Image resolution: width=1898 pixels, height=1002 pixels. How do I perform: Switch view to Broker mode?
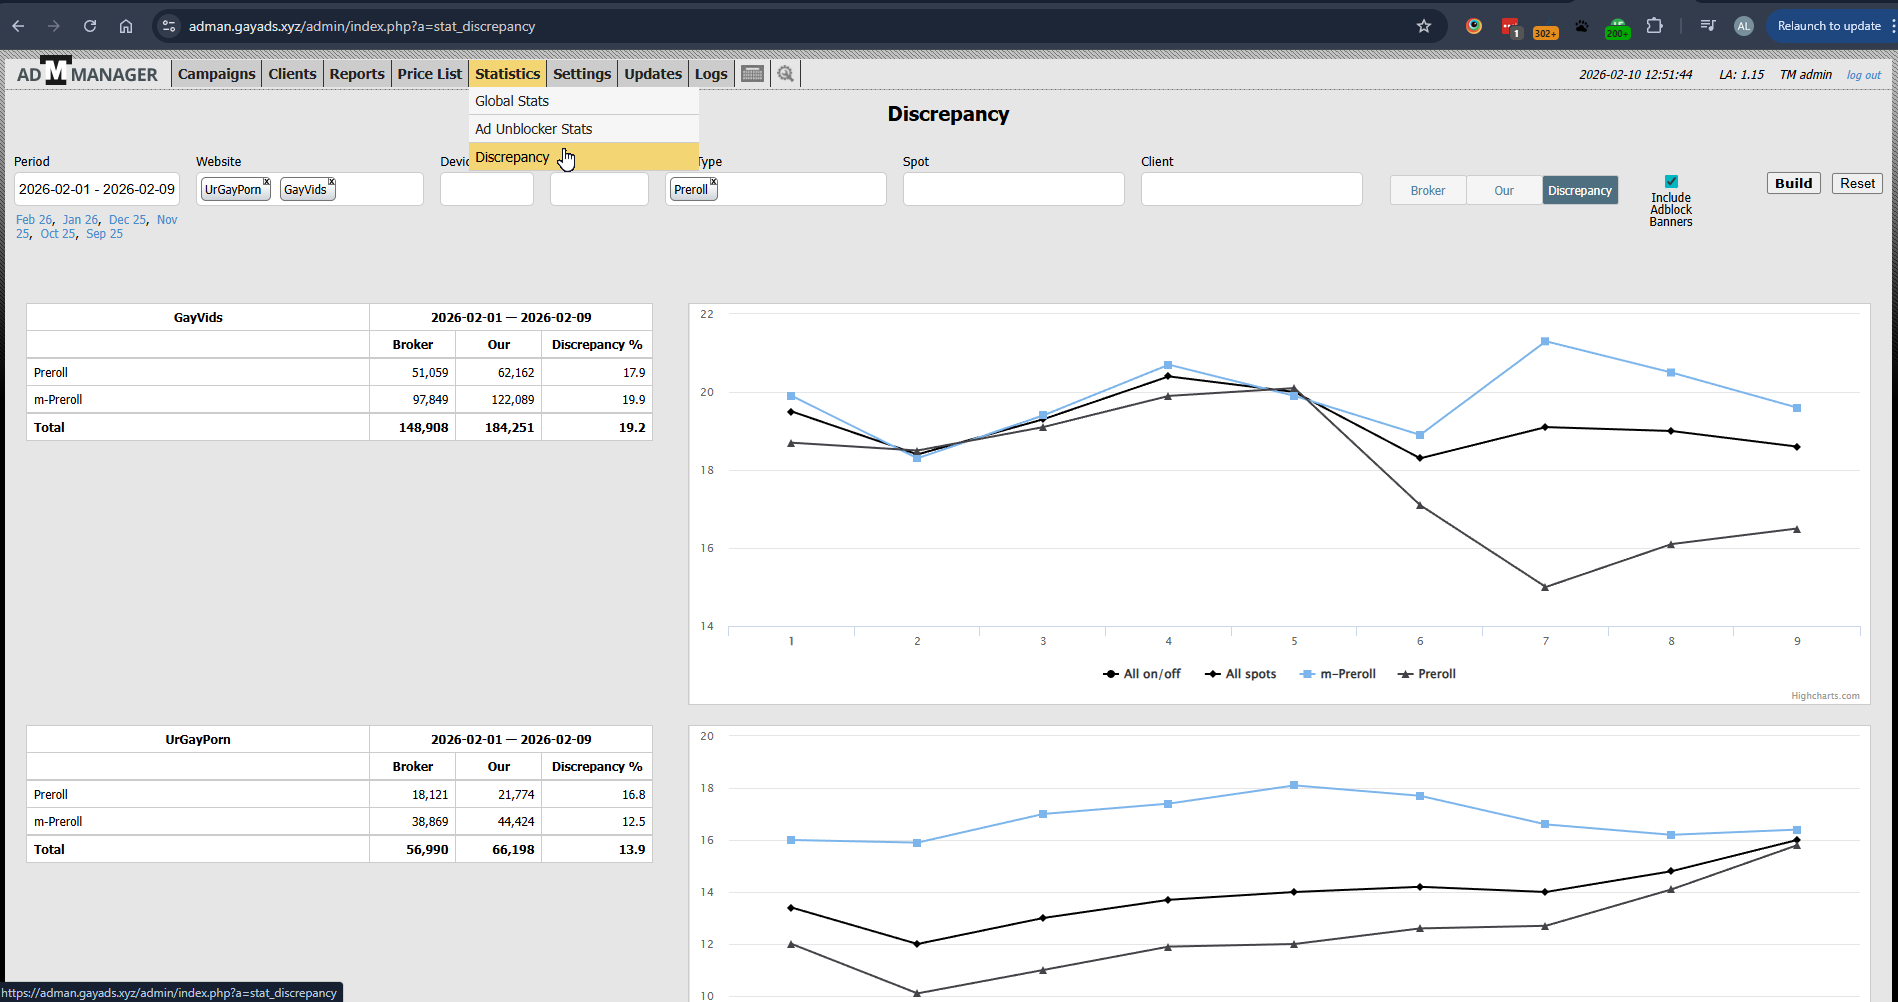pos(1427,190)
